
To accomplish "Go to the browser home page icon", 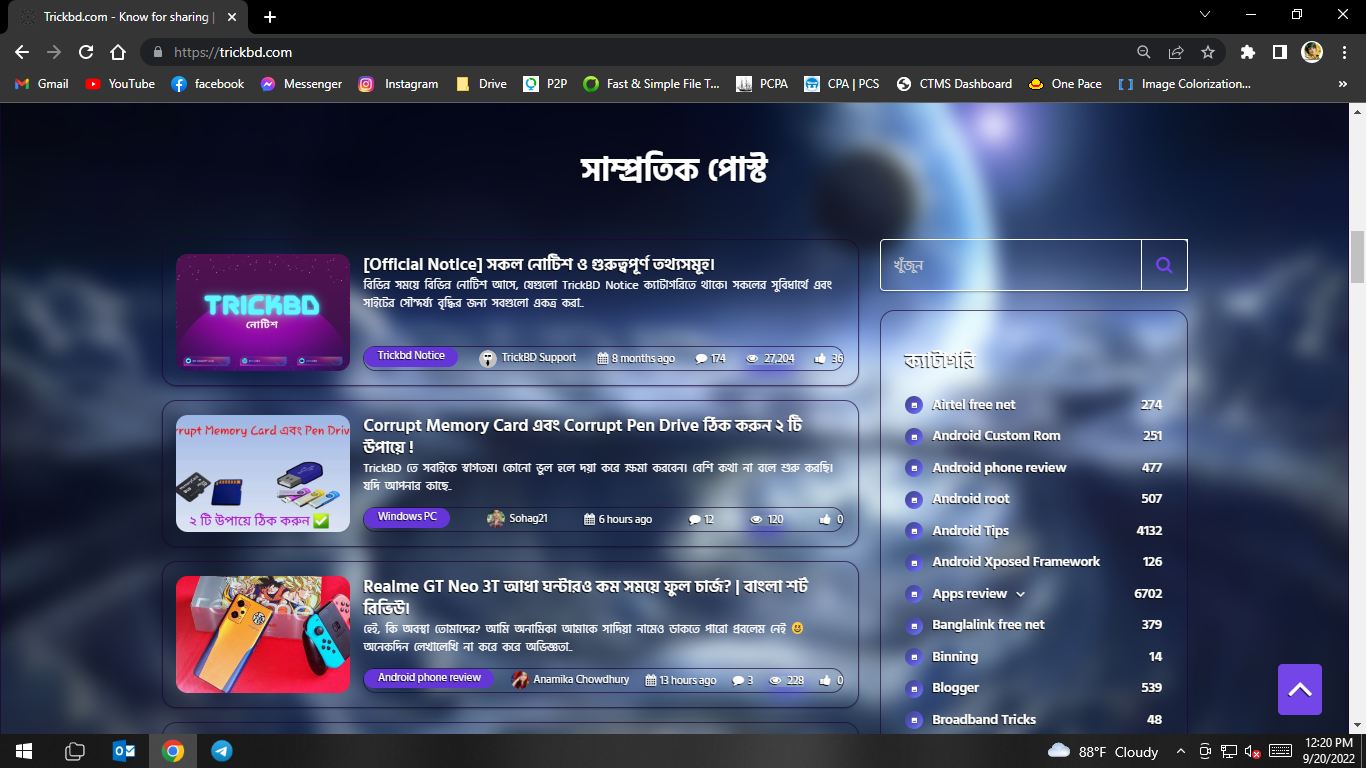I will [x=118, y=52].
